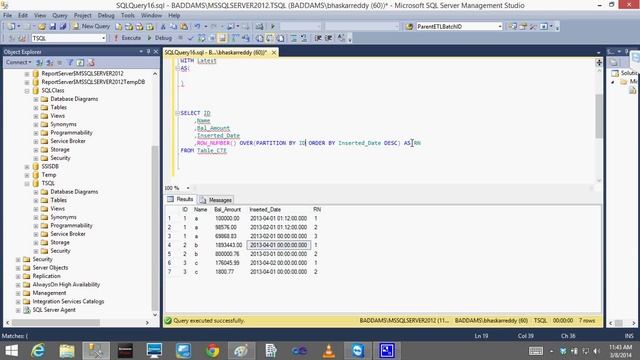Close the SQLQuery16.sql tab
The image size is (640, 360).
coord(274,52)
